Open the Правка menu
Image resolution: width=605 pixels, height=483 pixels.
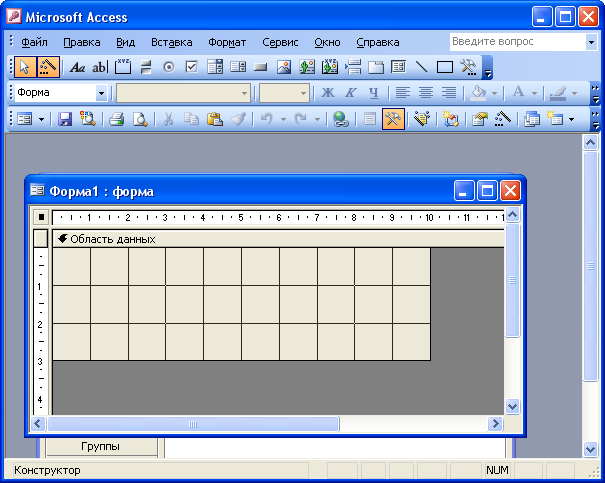(82, 42)
